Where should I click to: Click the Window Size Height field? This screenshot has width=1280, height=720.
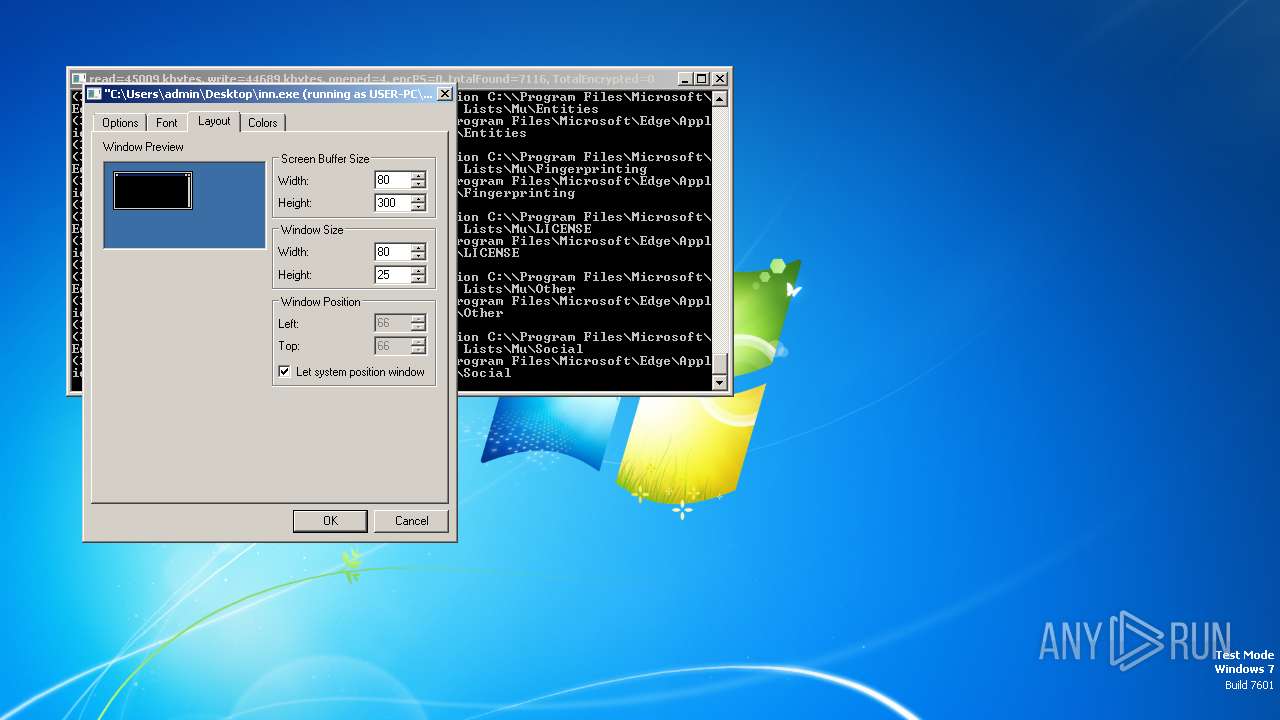392,275
